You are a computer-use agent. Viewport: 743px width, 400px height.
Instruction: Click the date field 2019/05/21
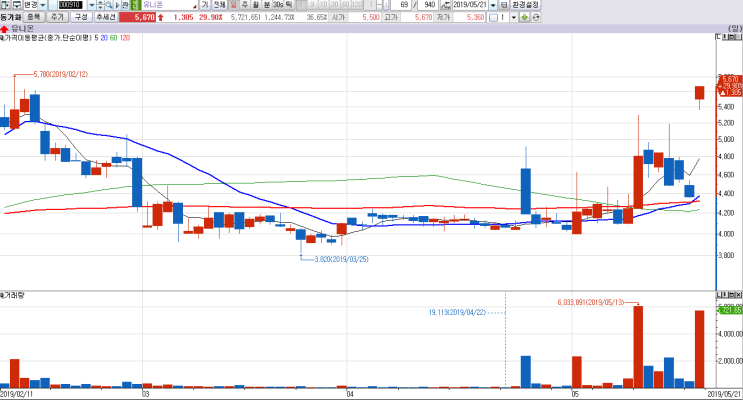coord(470,5)
